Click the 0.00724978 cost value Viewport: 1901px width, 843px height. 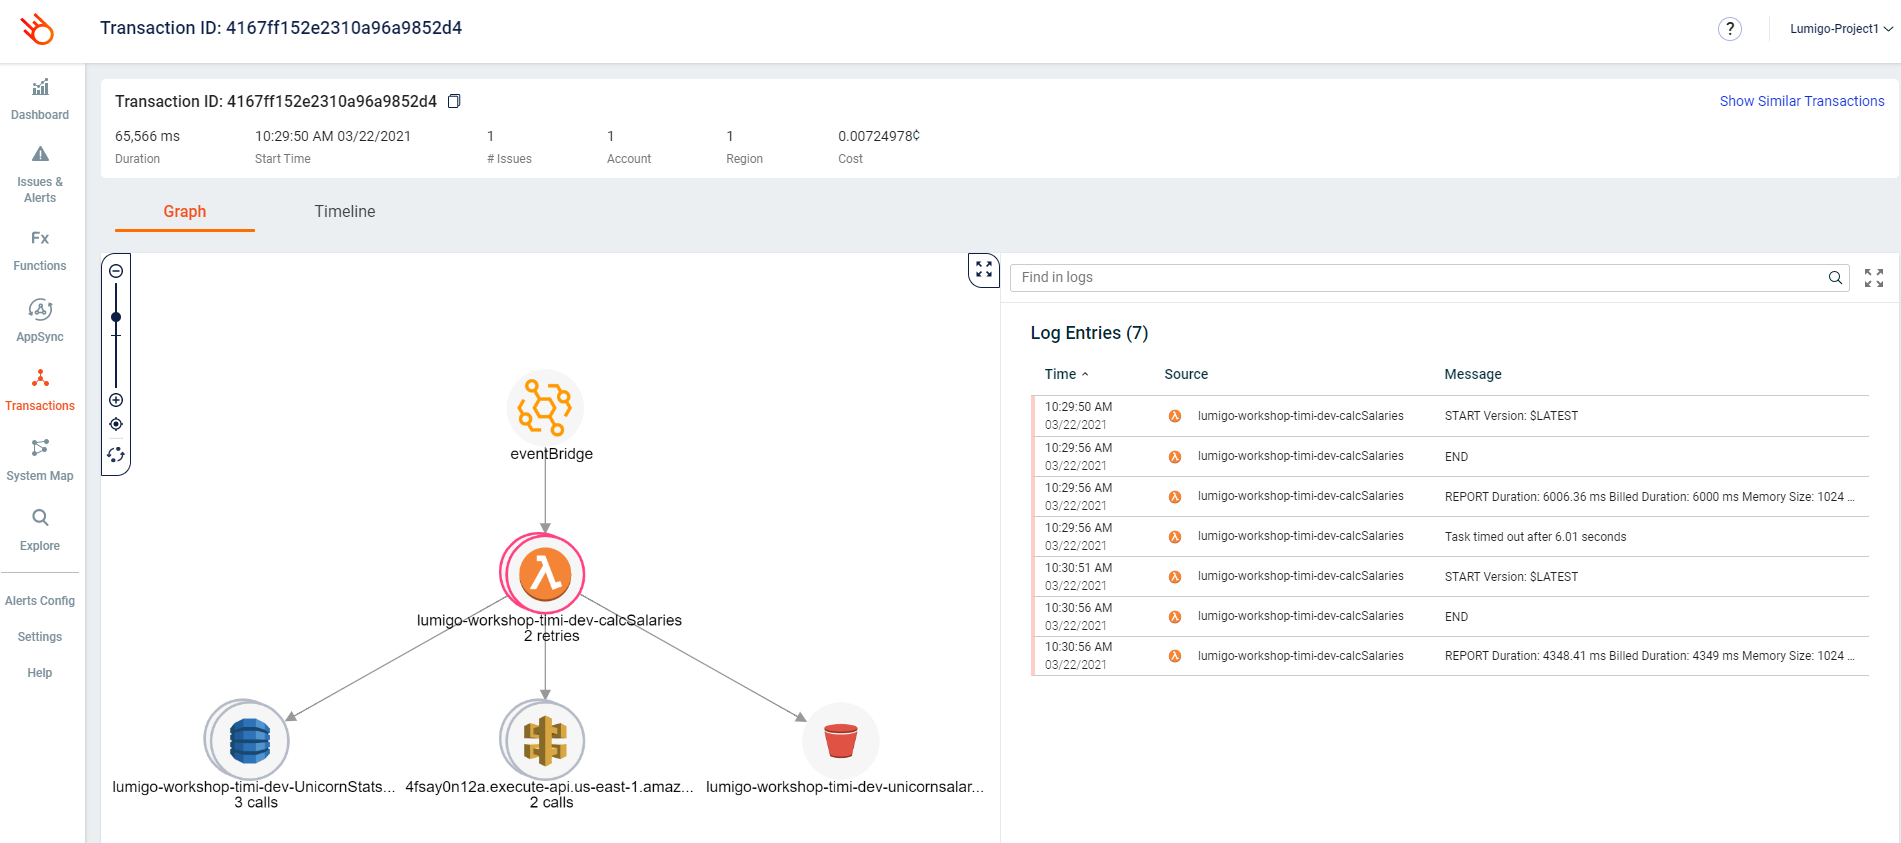tap(879, 136)
